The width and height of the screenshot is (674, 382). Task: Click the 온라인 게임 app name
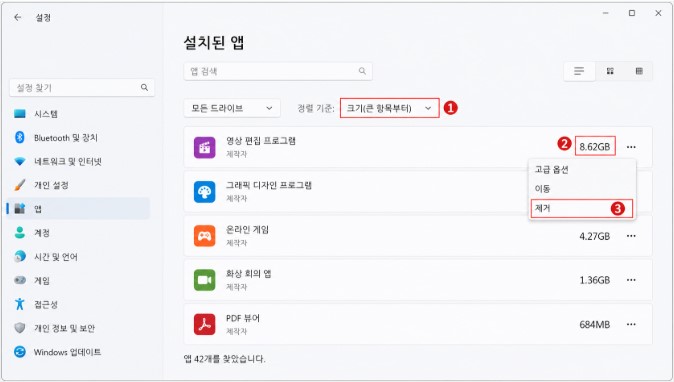248,230
